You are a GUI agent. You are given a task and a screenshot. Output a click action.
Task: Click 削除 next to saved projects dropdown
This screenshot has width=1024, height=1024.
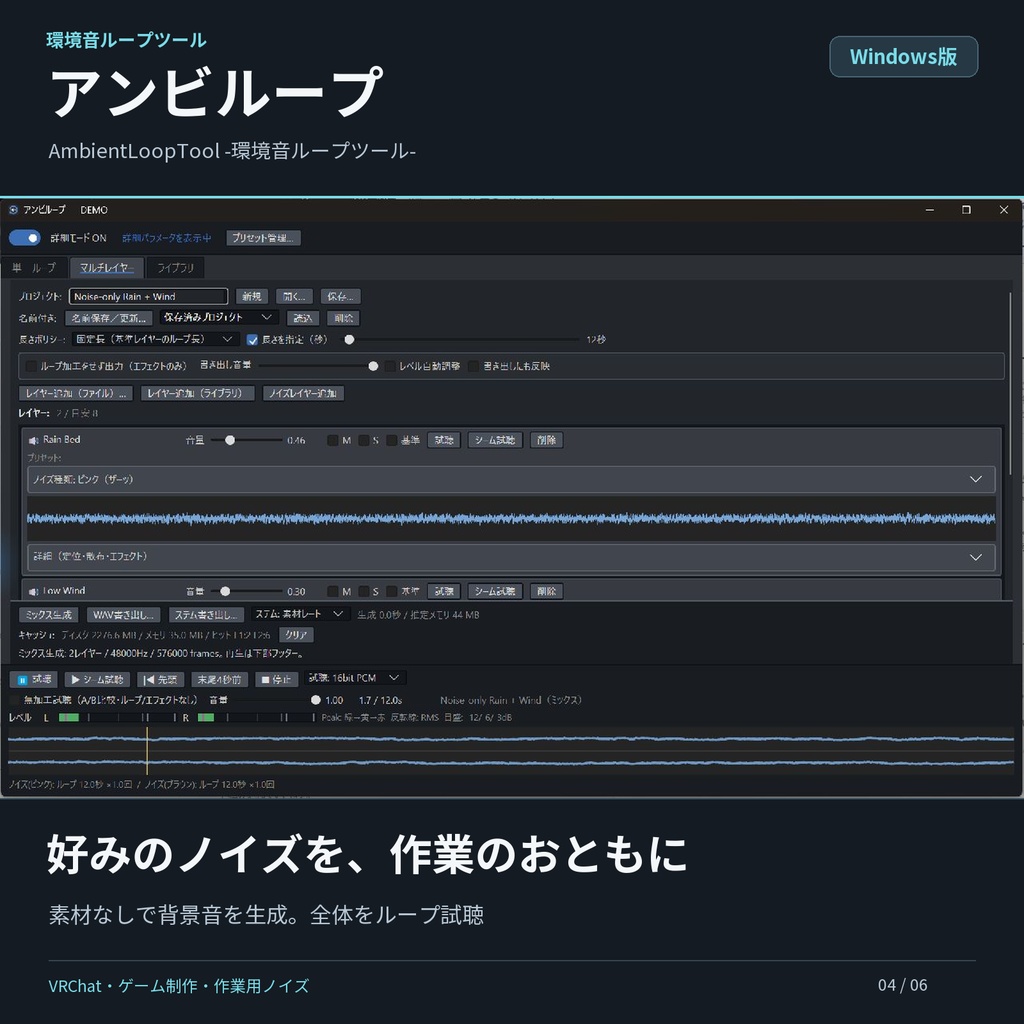pos(344,318)
